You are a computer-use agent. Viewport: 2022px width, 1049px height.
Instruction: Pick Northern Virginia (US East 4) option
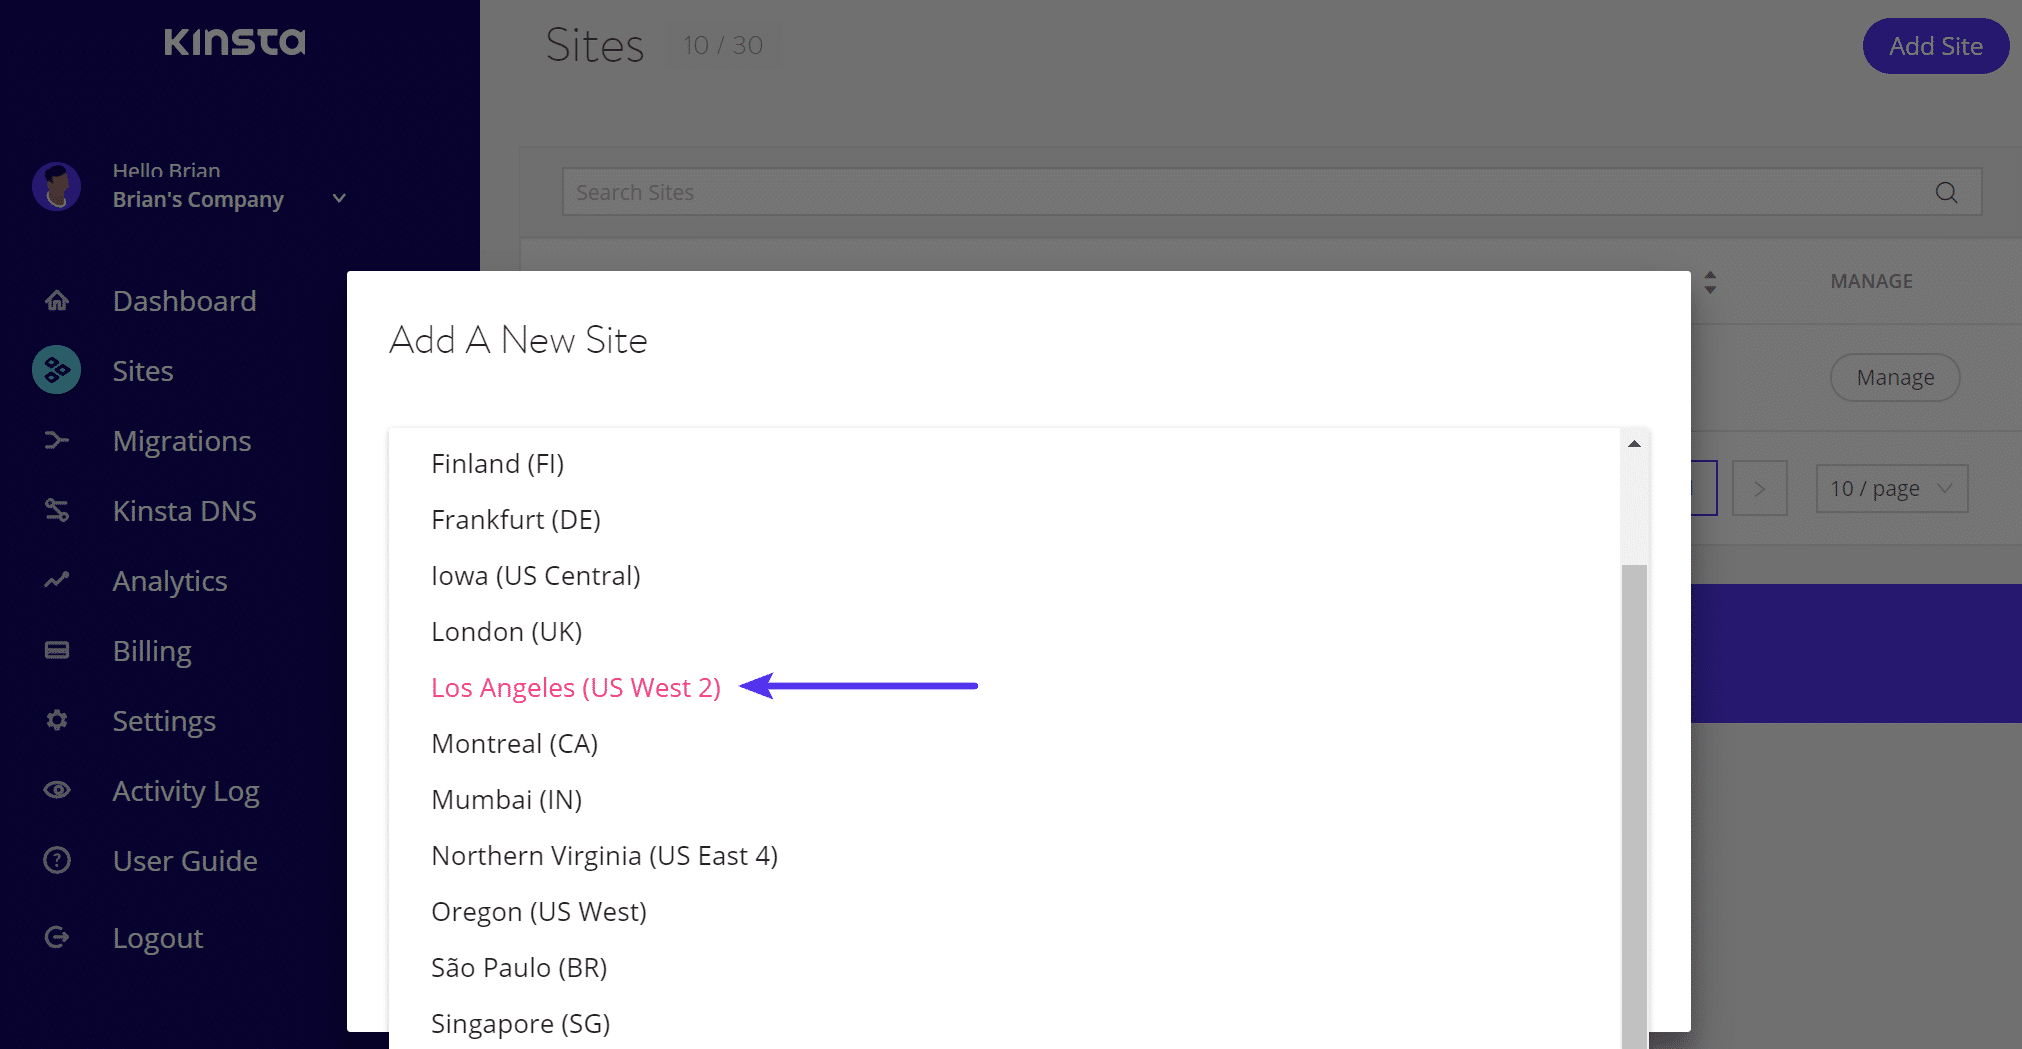tap(604, 856)
